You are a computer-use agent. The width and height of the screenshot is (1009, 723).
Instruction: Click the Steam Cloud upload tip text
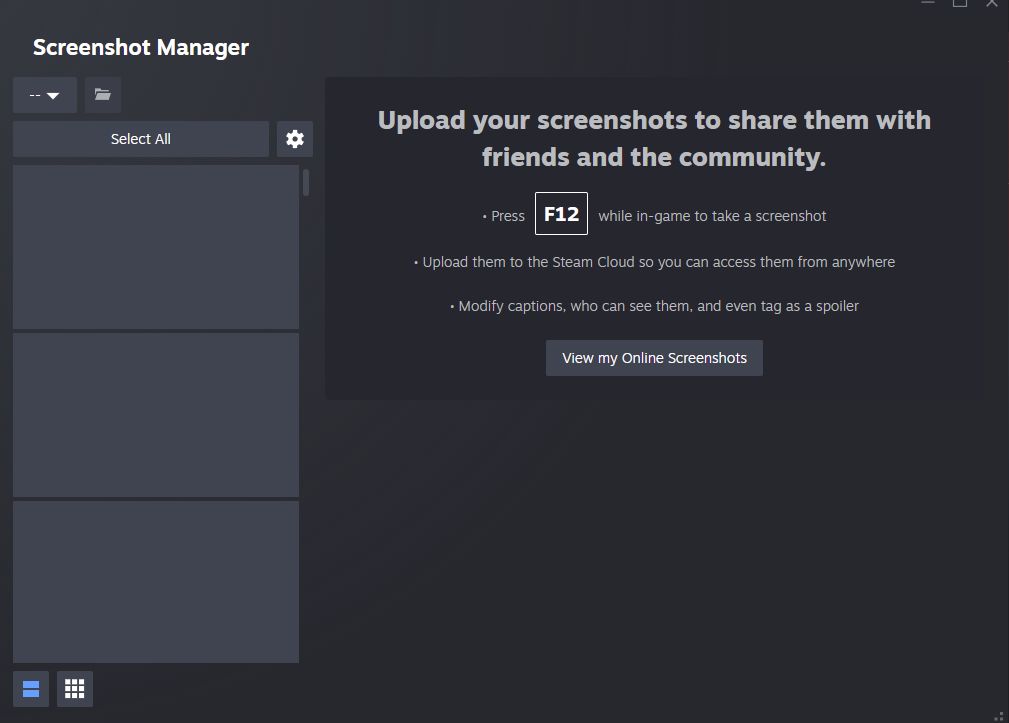point(654,262)
